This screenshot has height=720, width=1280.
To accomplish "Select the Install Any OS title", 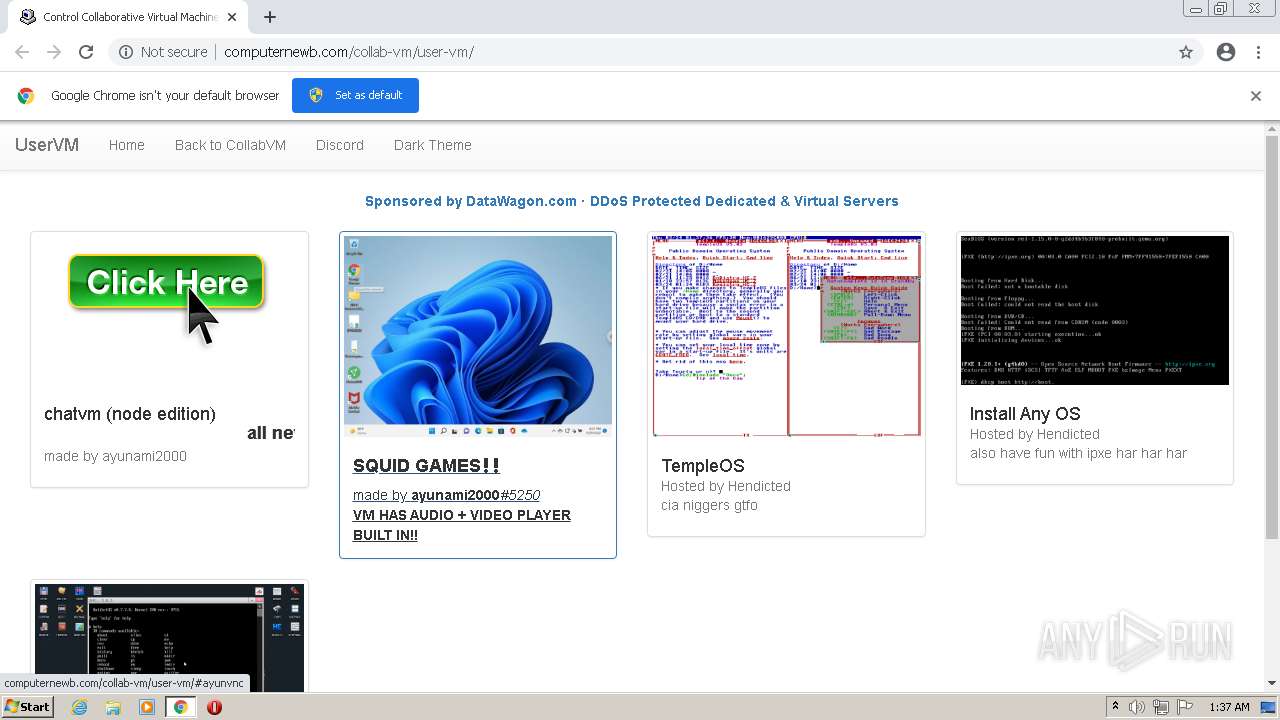I will point(1025,414).
